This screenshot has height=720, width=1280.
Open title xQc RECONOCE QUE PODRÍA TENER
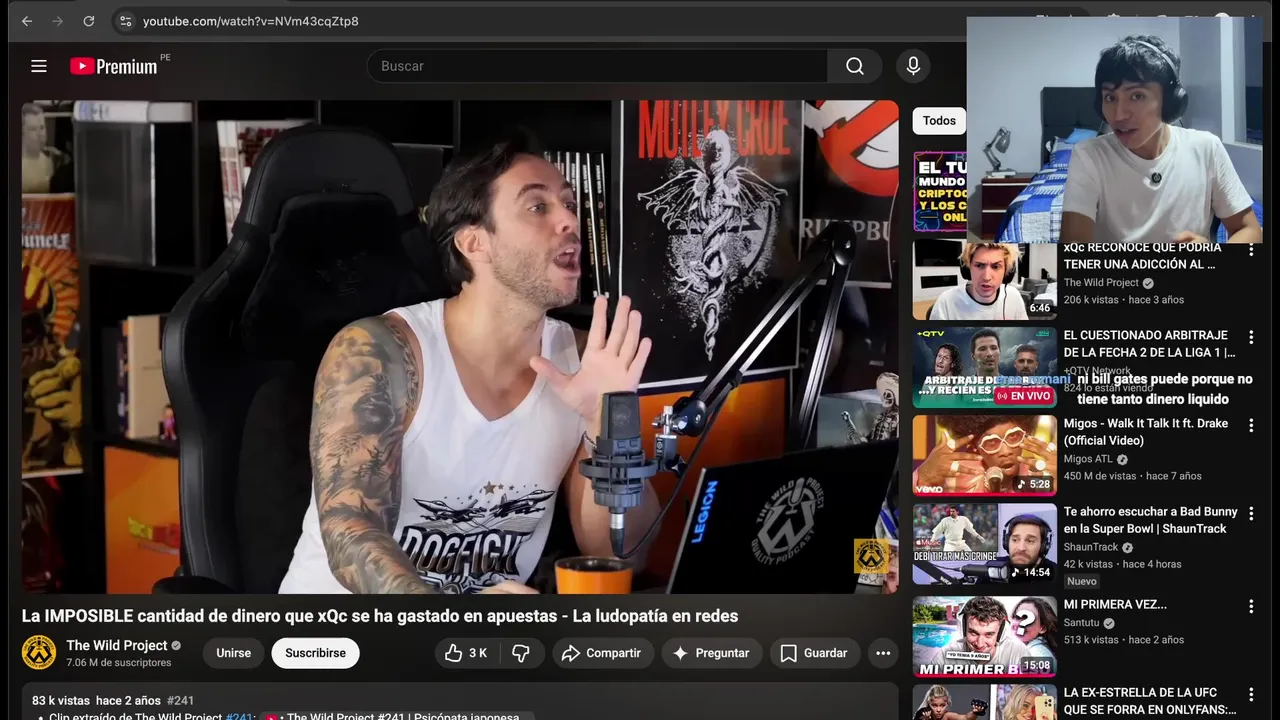[x=1143, y=256]
